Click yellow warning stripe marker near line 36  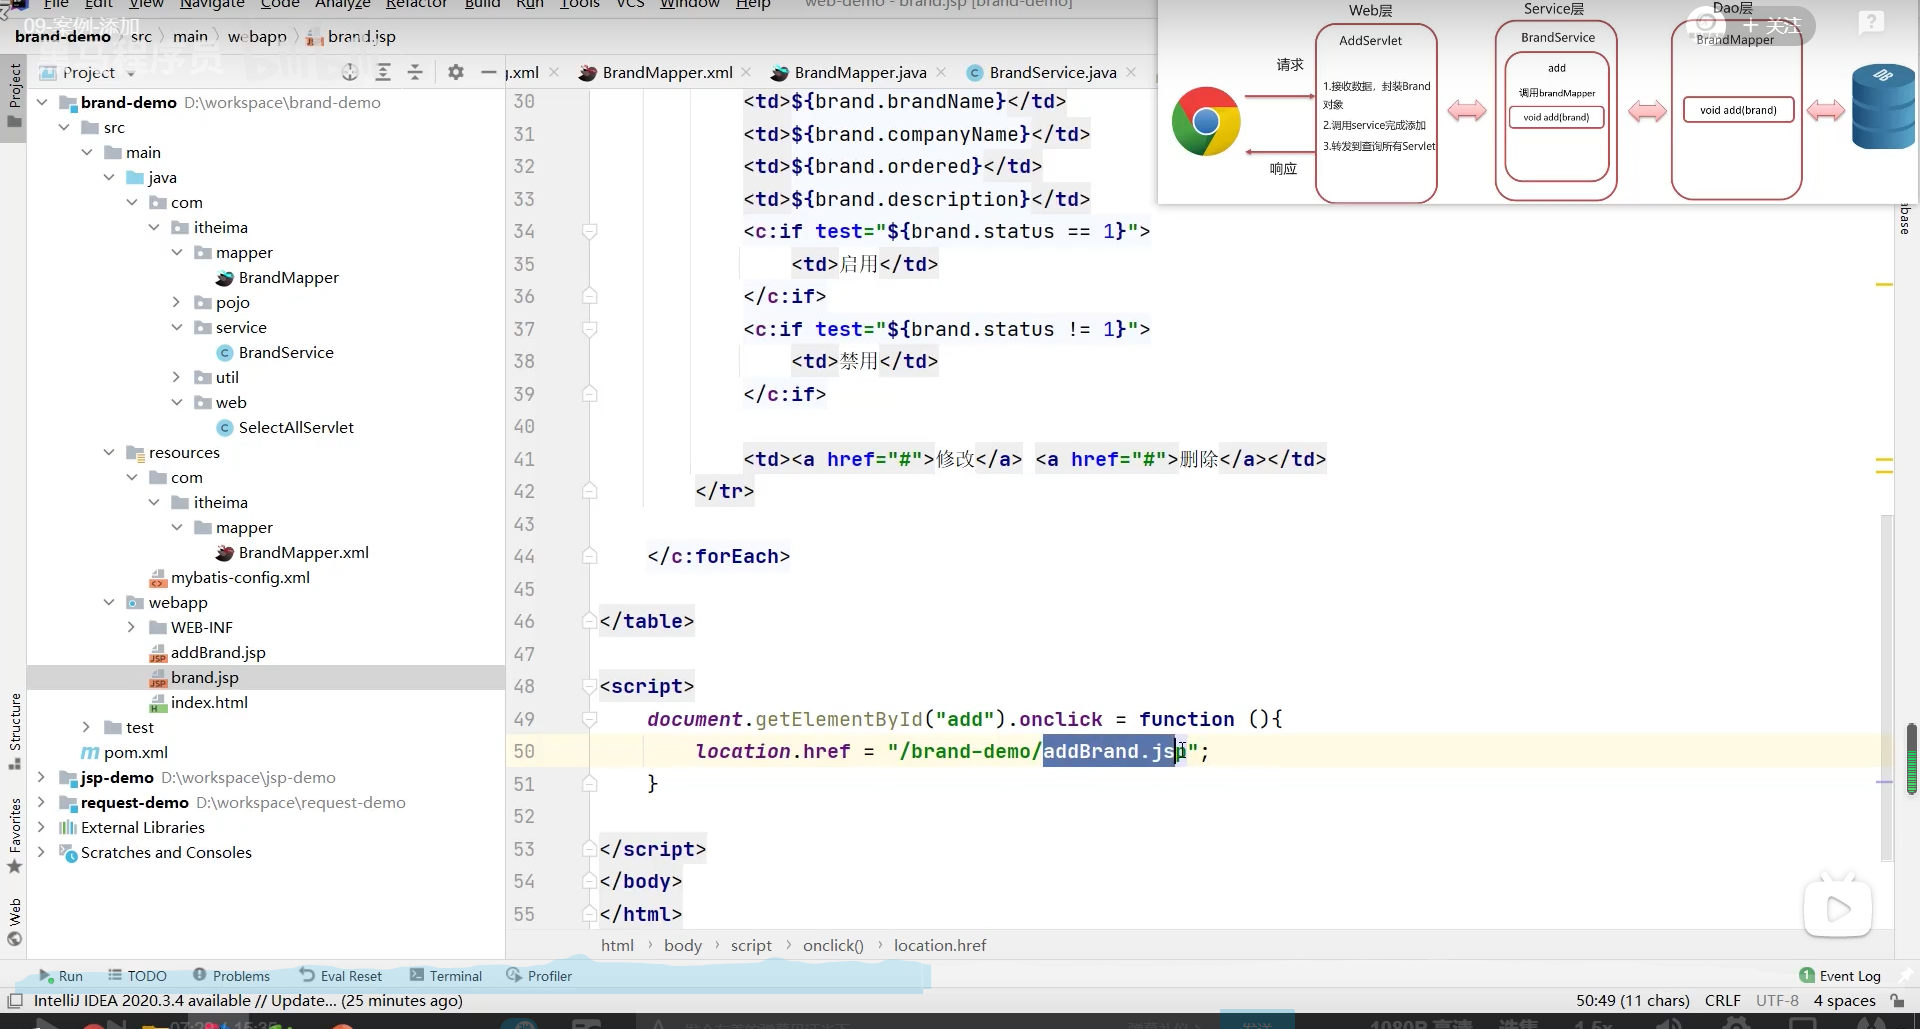coord(1884,285)
